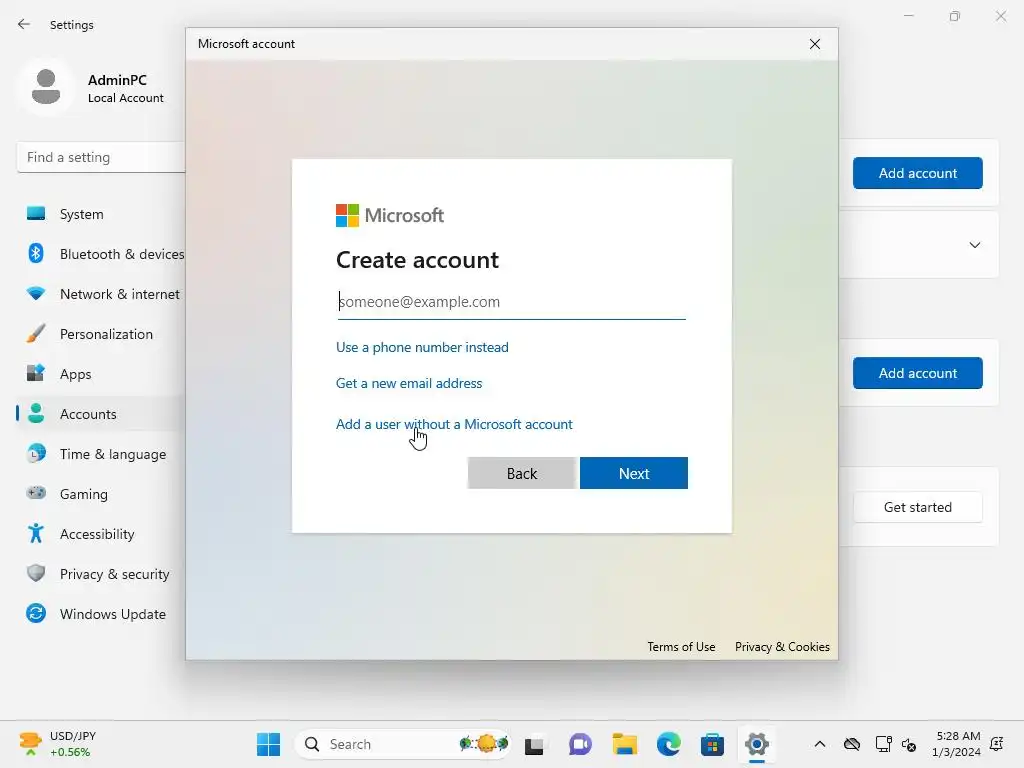
Task: Click the upper Add account button
Action: point(918,173)
